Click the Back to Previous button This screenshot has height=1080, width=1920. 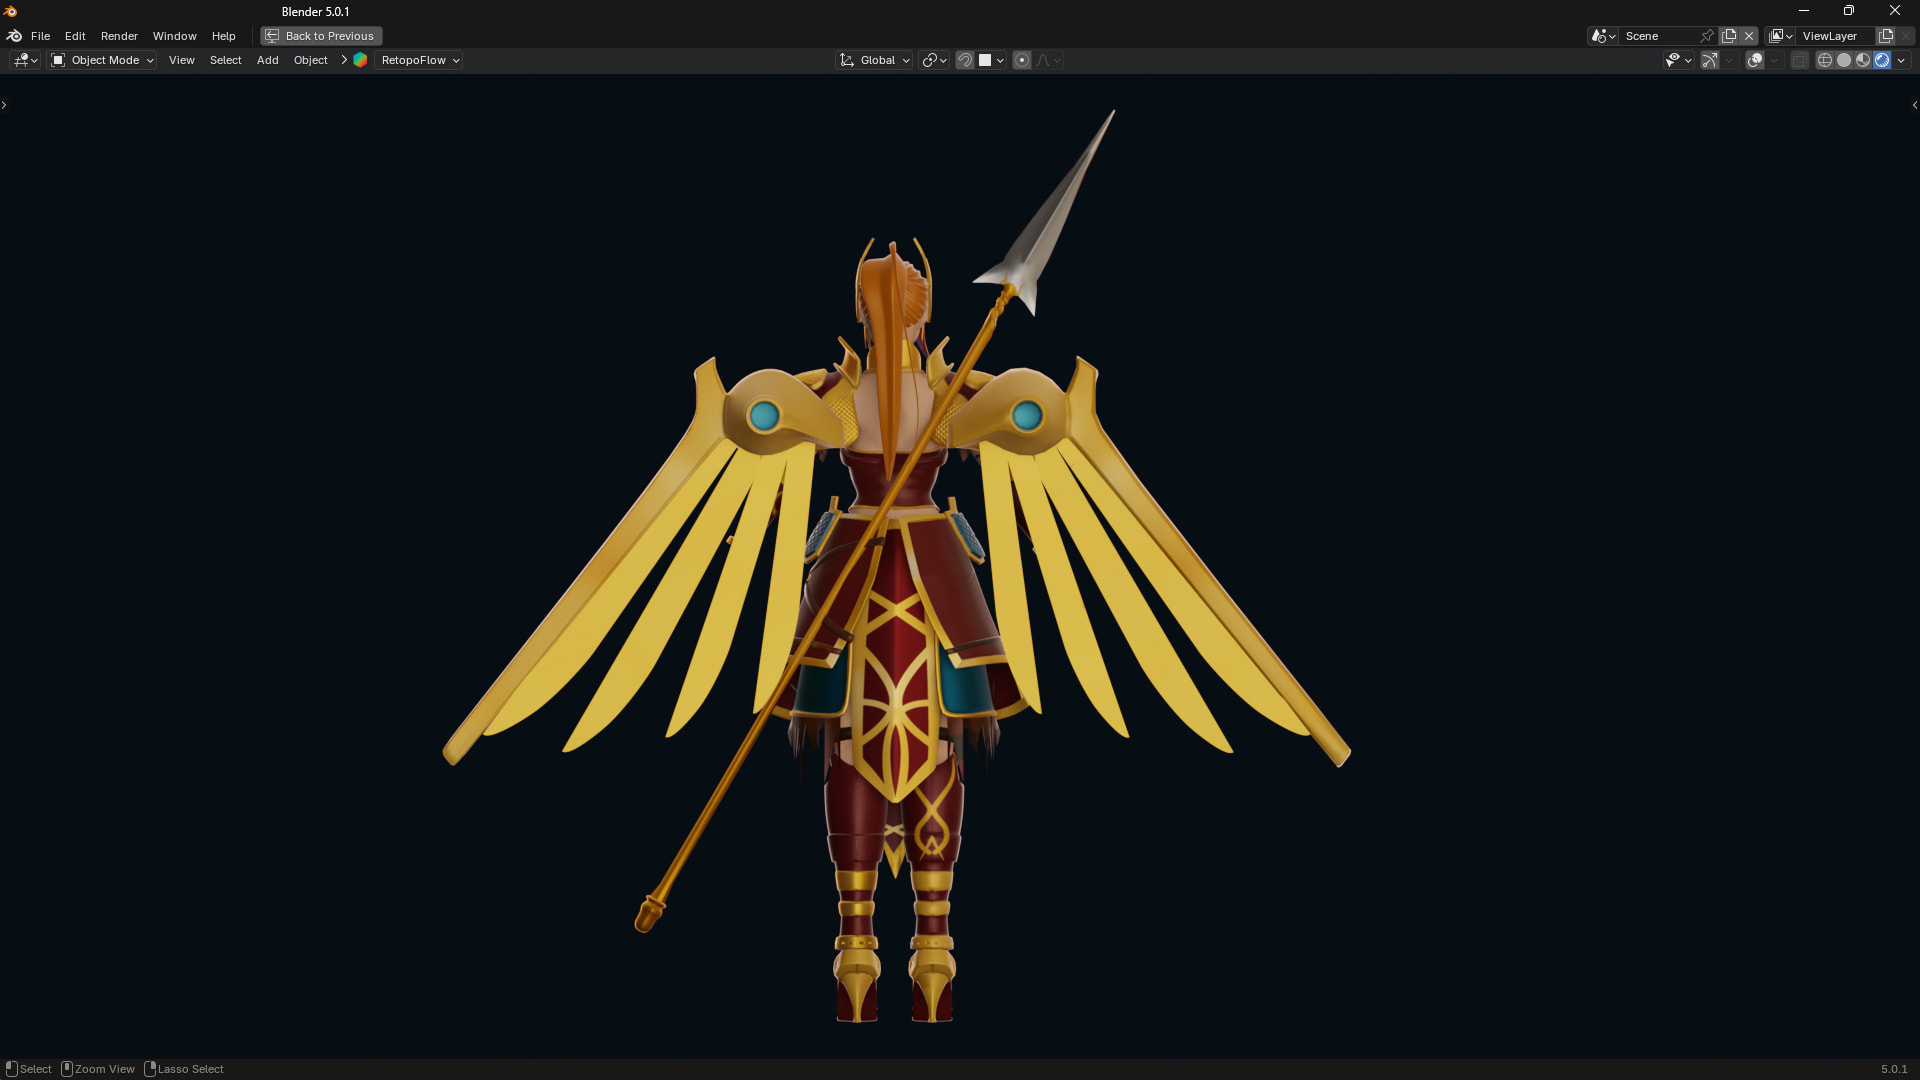321,36
